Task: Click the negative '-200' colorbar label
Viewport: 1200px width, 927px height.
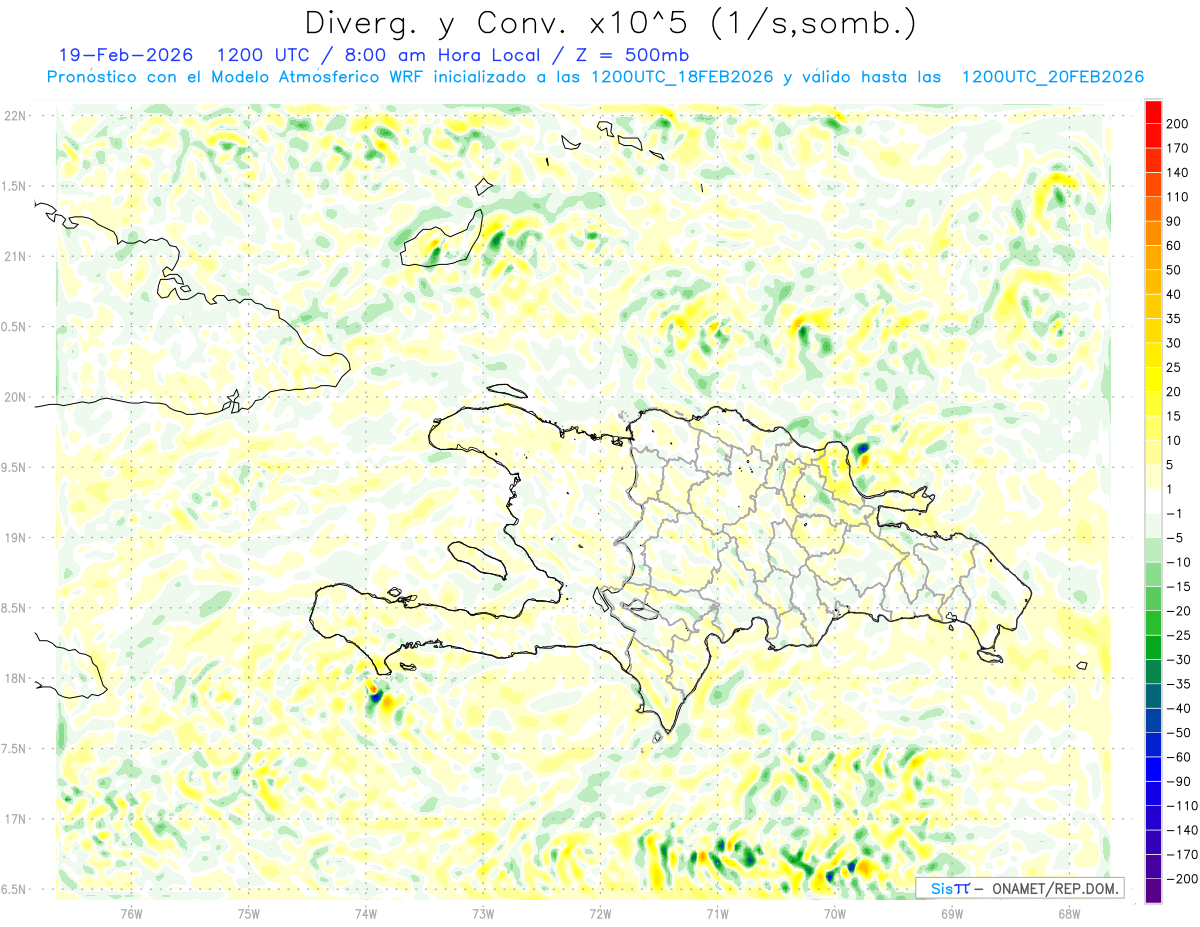Action: pos(1183,878)
